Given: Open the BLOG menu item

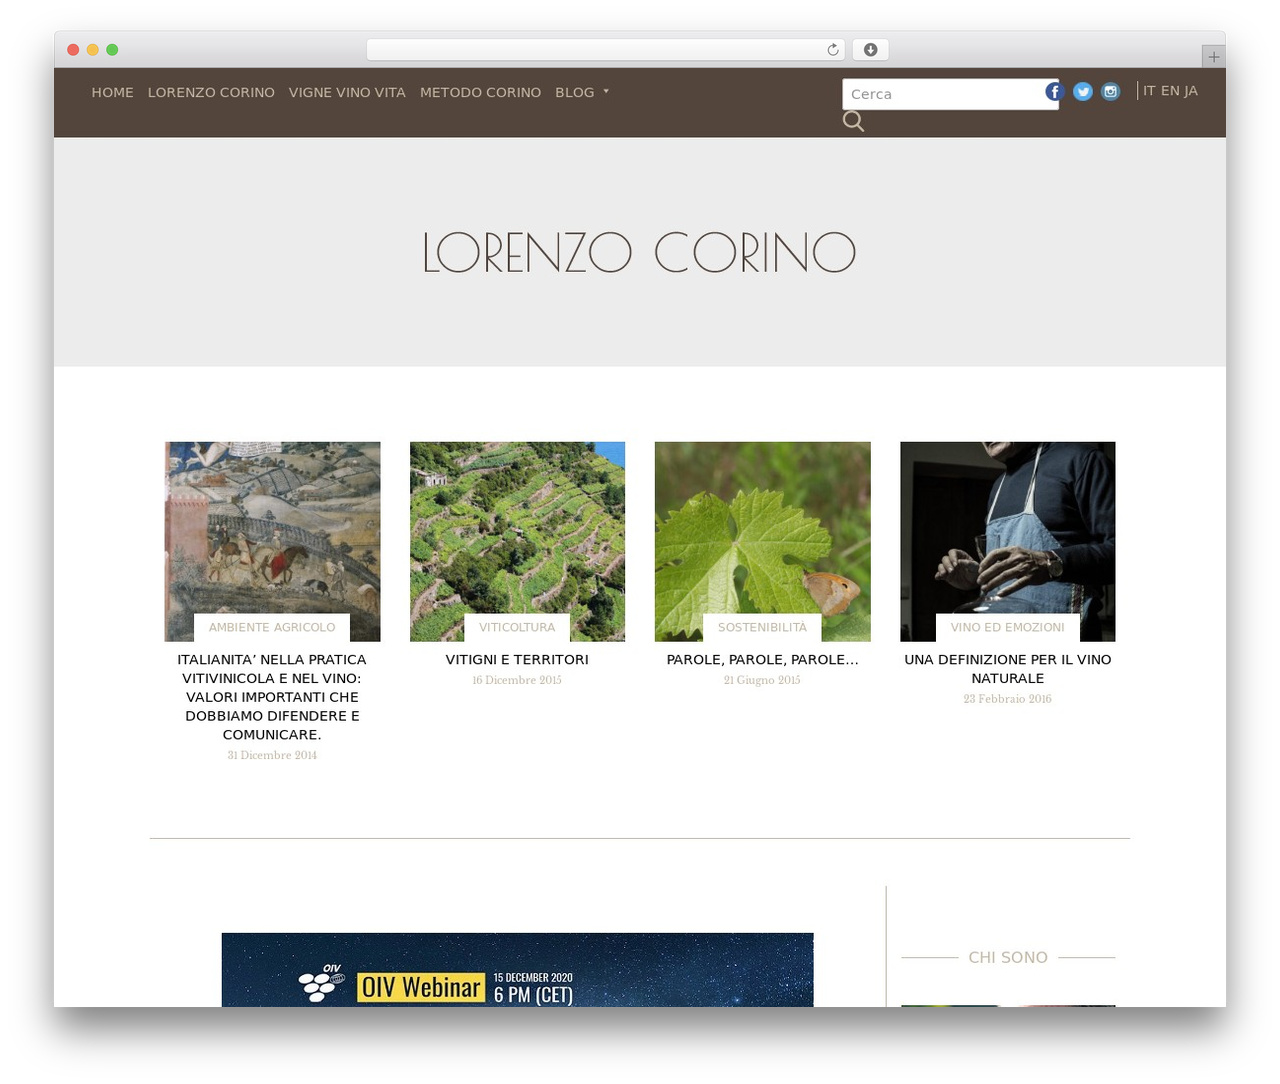Looking at the screenshot, I should tap(575, 92).
